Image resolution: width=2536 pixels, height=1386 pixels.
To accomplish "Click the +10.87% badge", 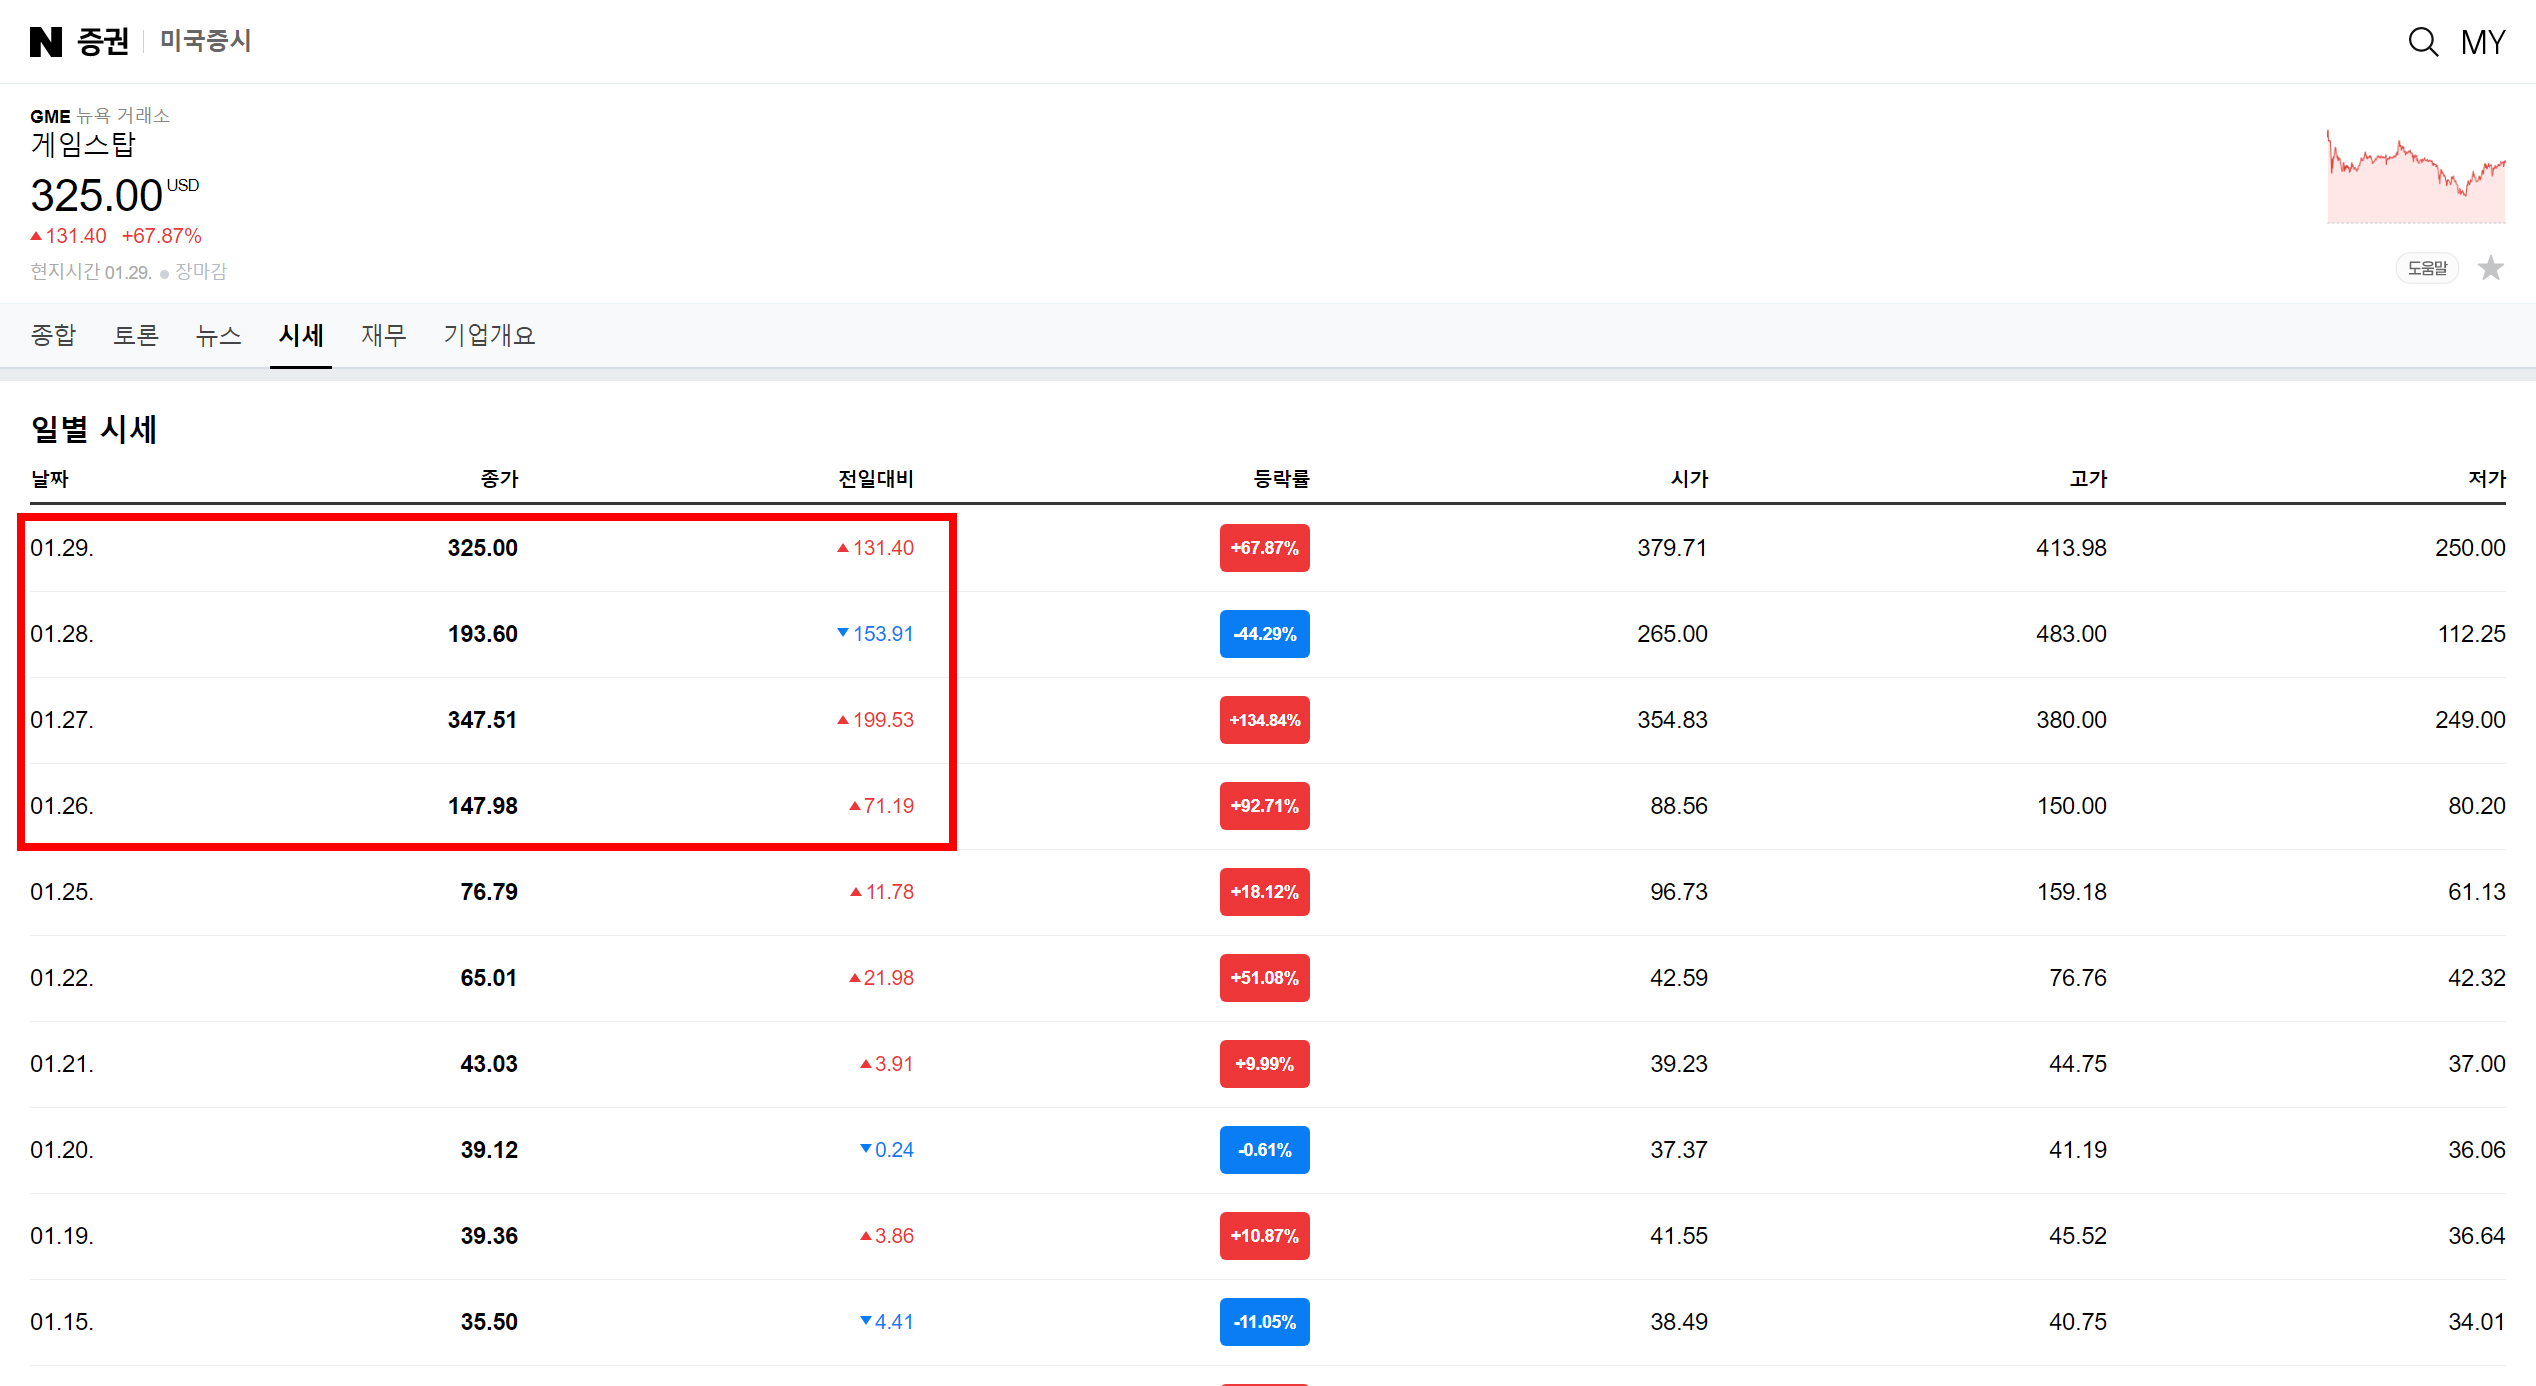I will [1265, 1236].
